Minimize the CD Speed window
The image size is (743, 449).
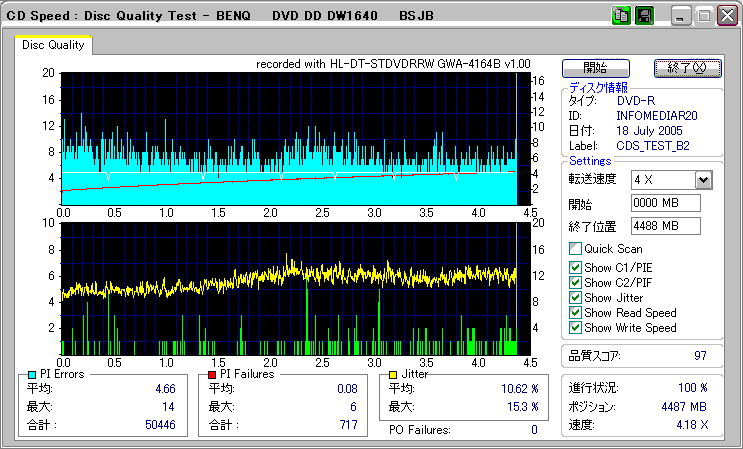(681, 17)
